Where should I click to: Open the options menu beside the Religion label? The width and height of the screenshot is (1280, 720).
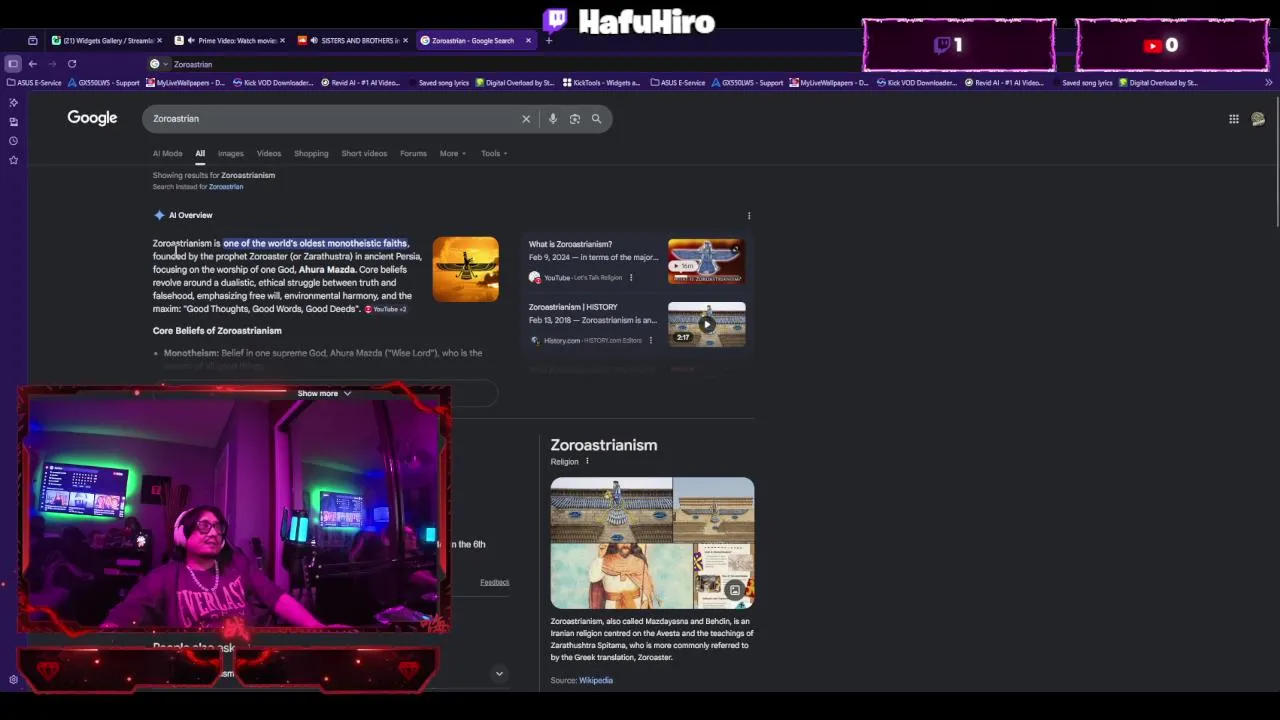click(587, 461)
